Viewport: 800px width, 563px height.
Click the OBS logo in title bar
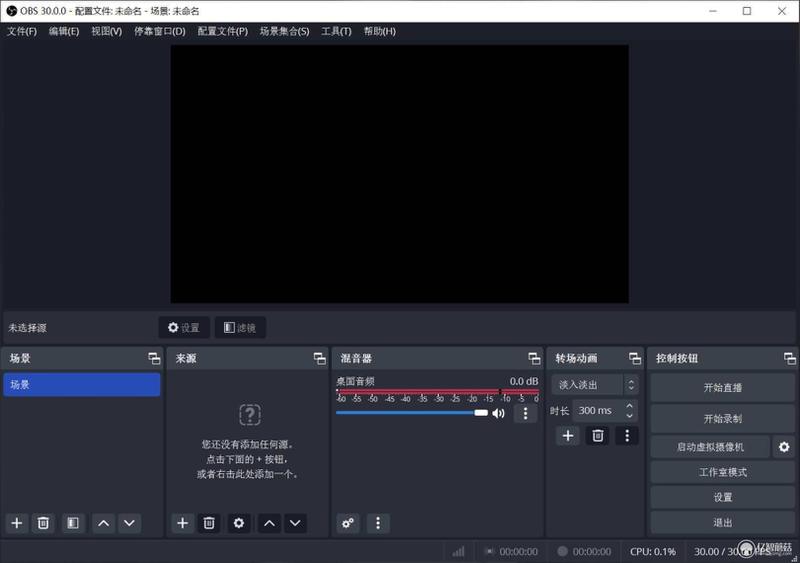coord(11,11)
